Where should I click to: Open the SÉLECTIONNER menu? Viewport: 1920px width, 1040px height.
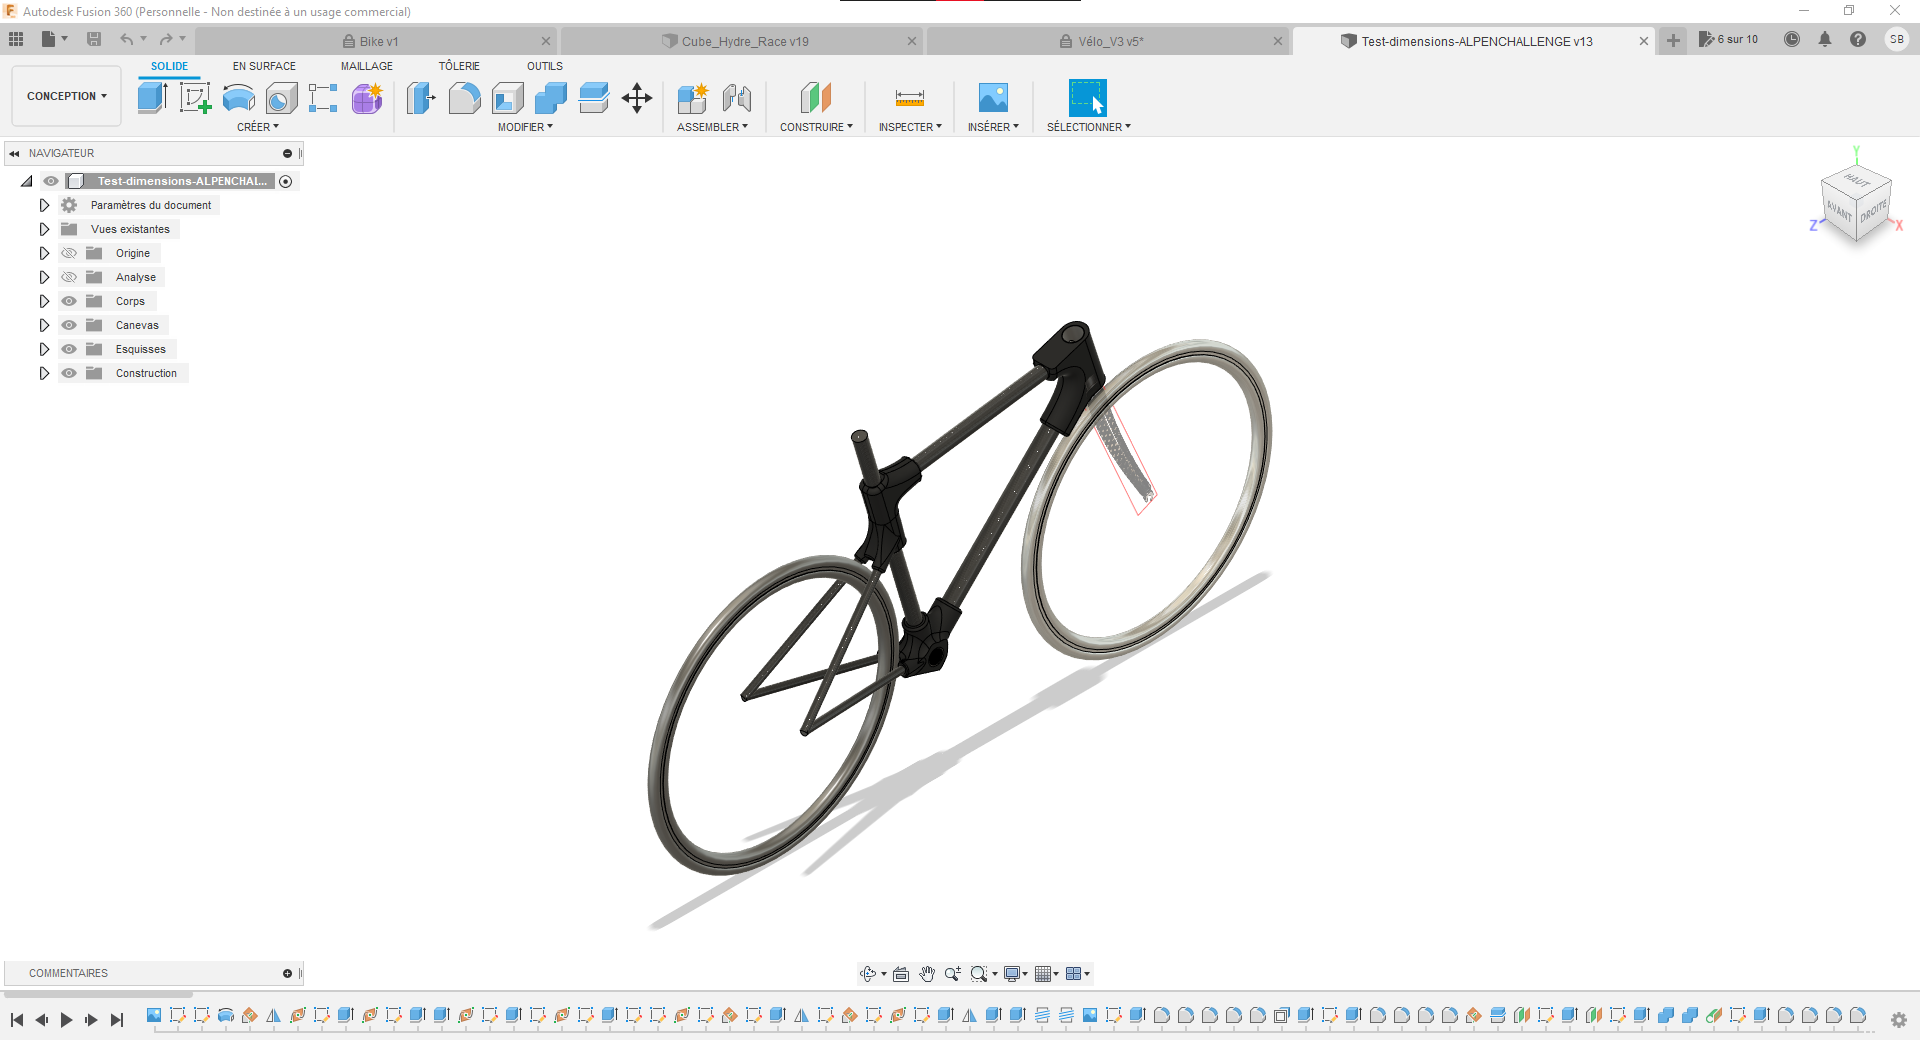[1088, 127]
